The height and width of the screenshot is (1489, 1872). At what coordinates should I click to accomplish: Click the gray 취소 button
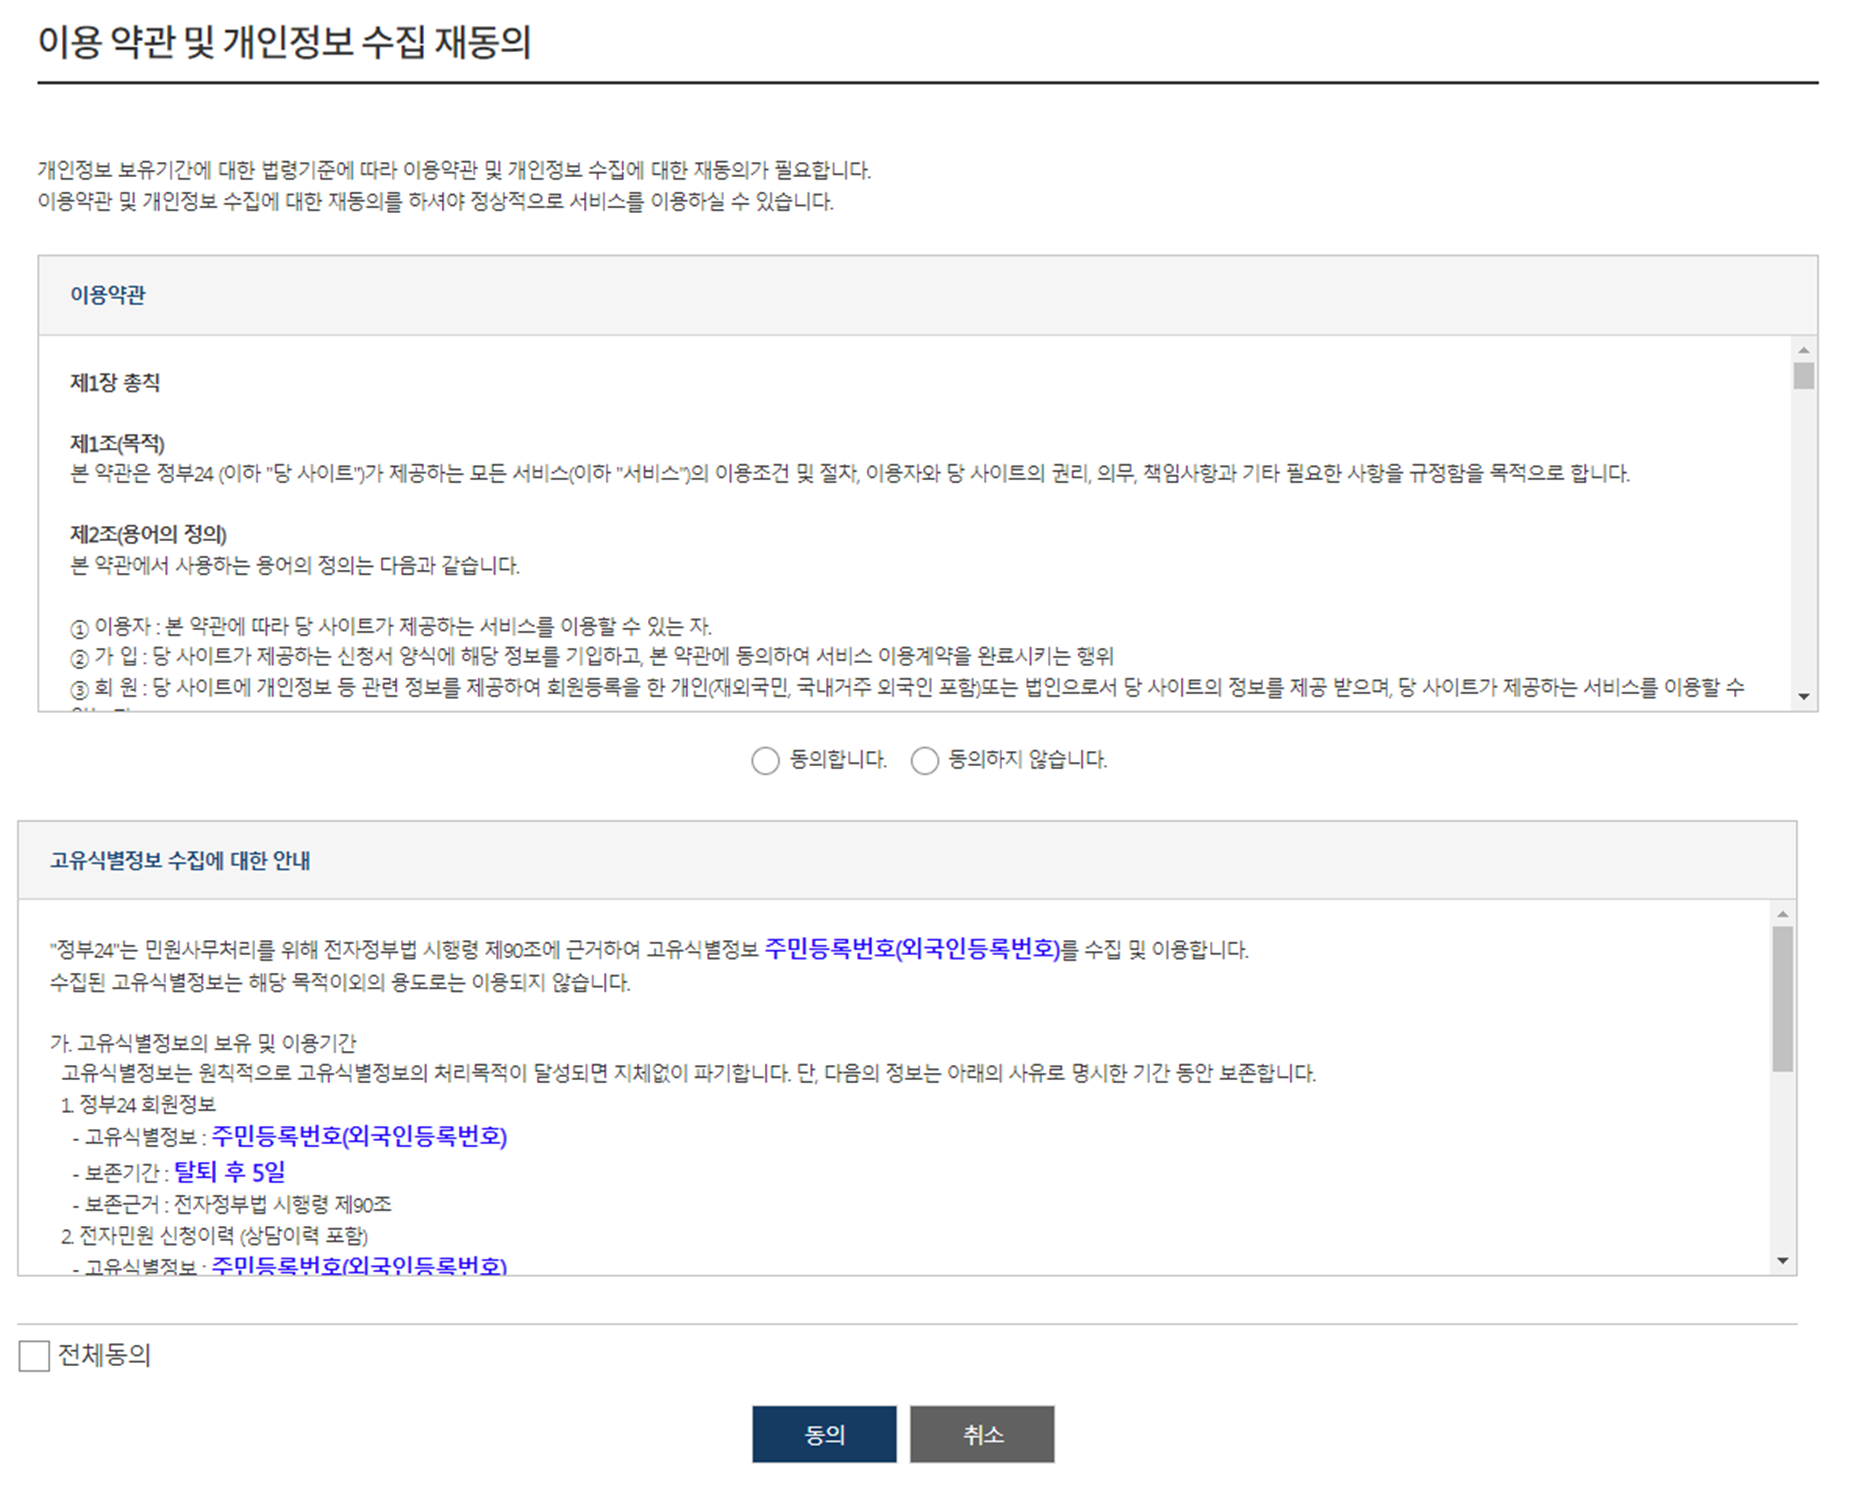tap(982, 1434)
